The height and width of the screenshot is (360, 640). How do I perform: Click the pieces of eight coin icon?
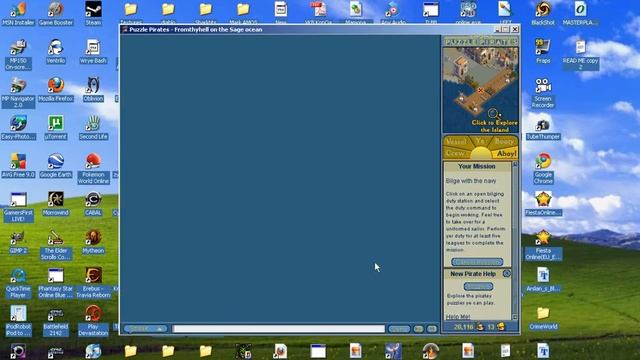[480, 327]
